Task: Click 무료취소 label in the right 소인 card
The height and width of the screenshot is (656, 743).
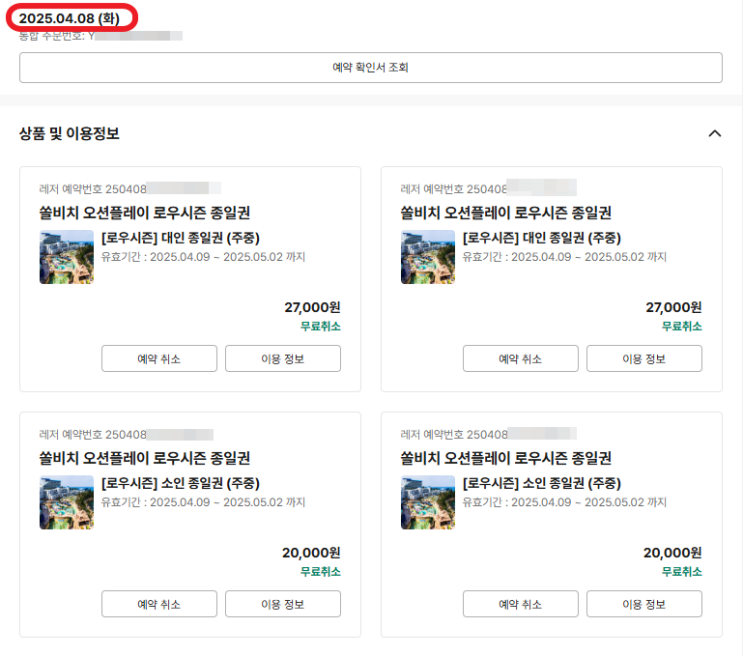Action: pos(681,572)
